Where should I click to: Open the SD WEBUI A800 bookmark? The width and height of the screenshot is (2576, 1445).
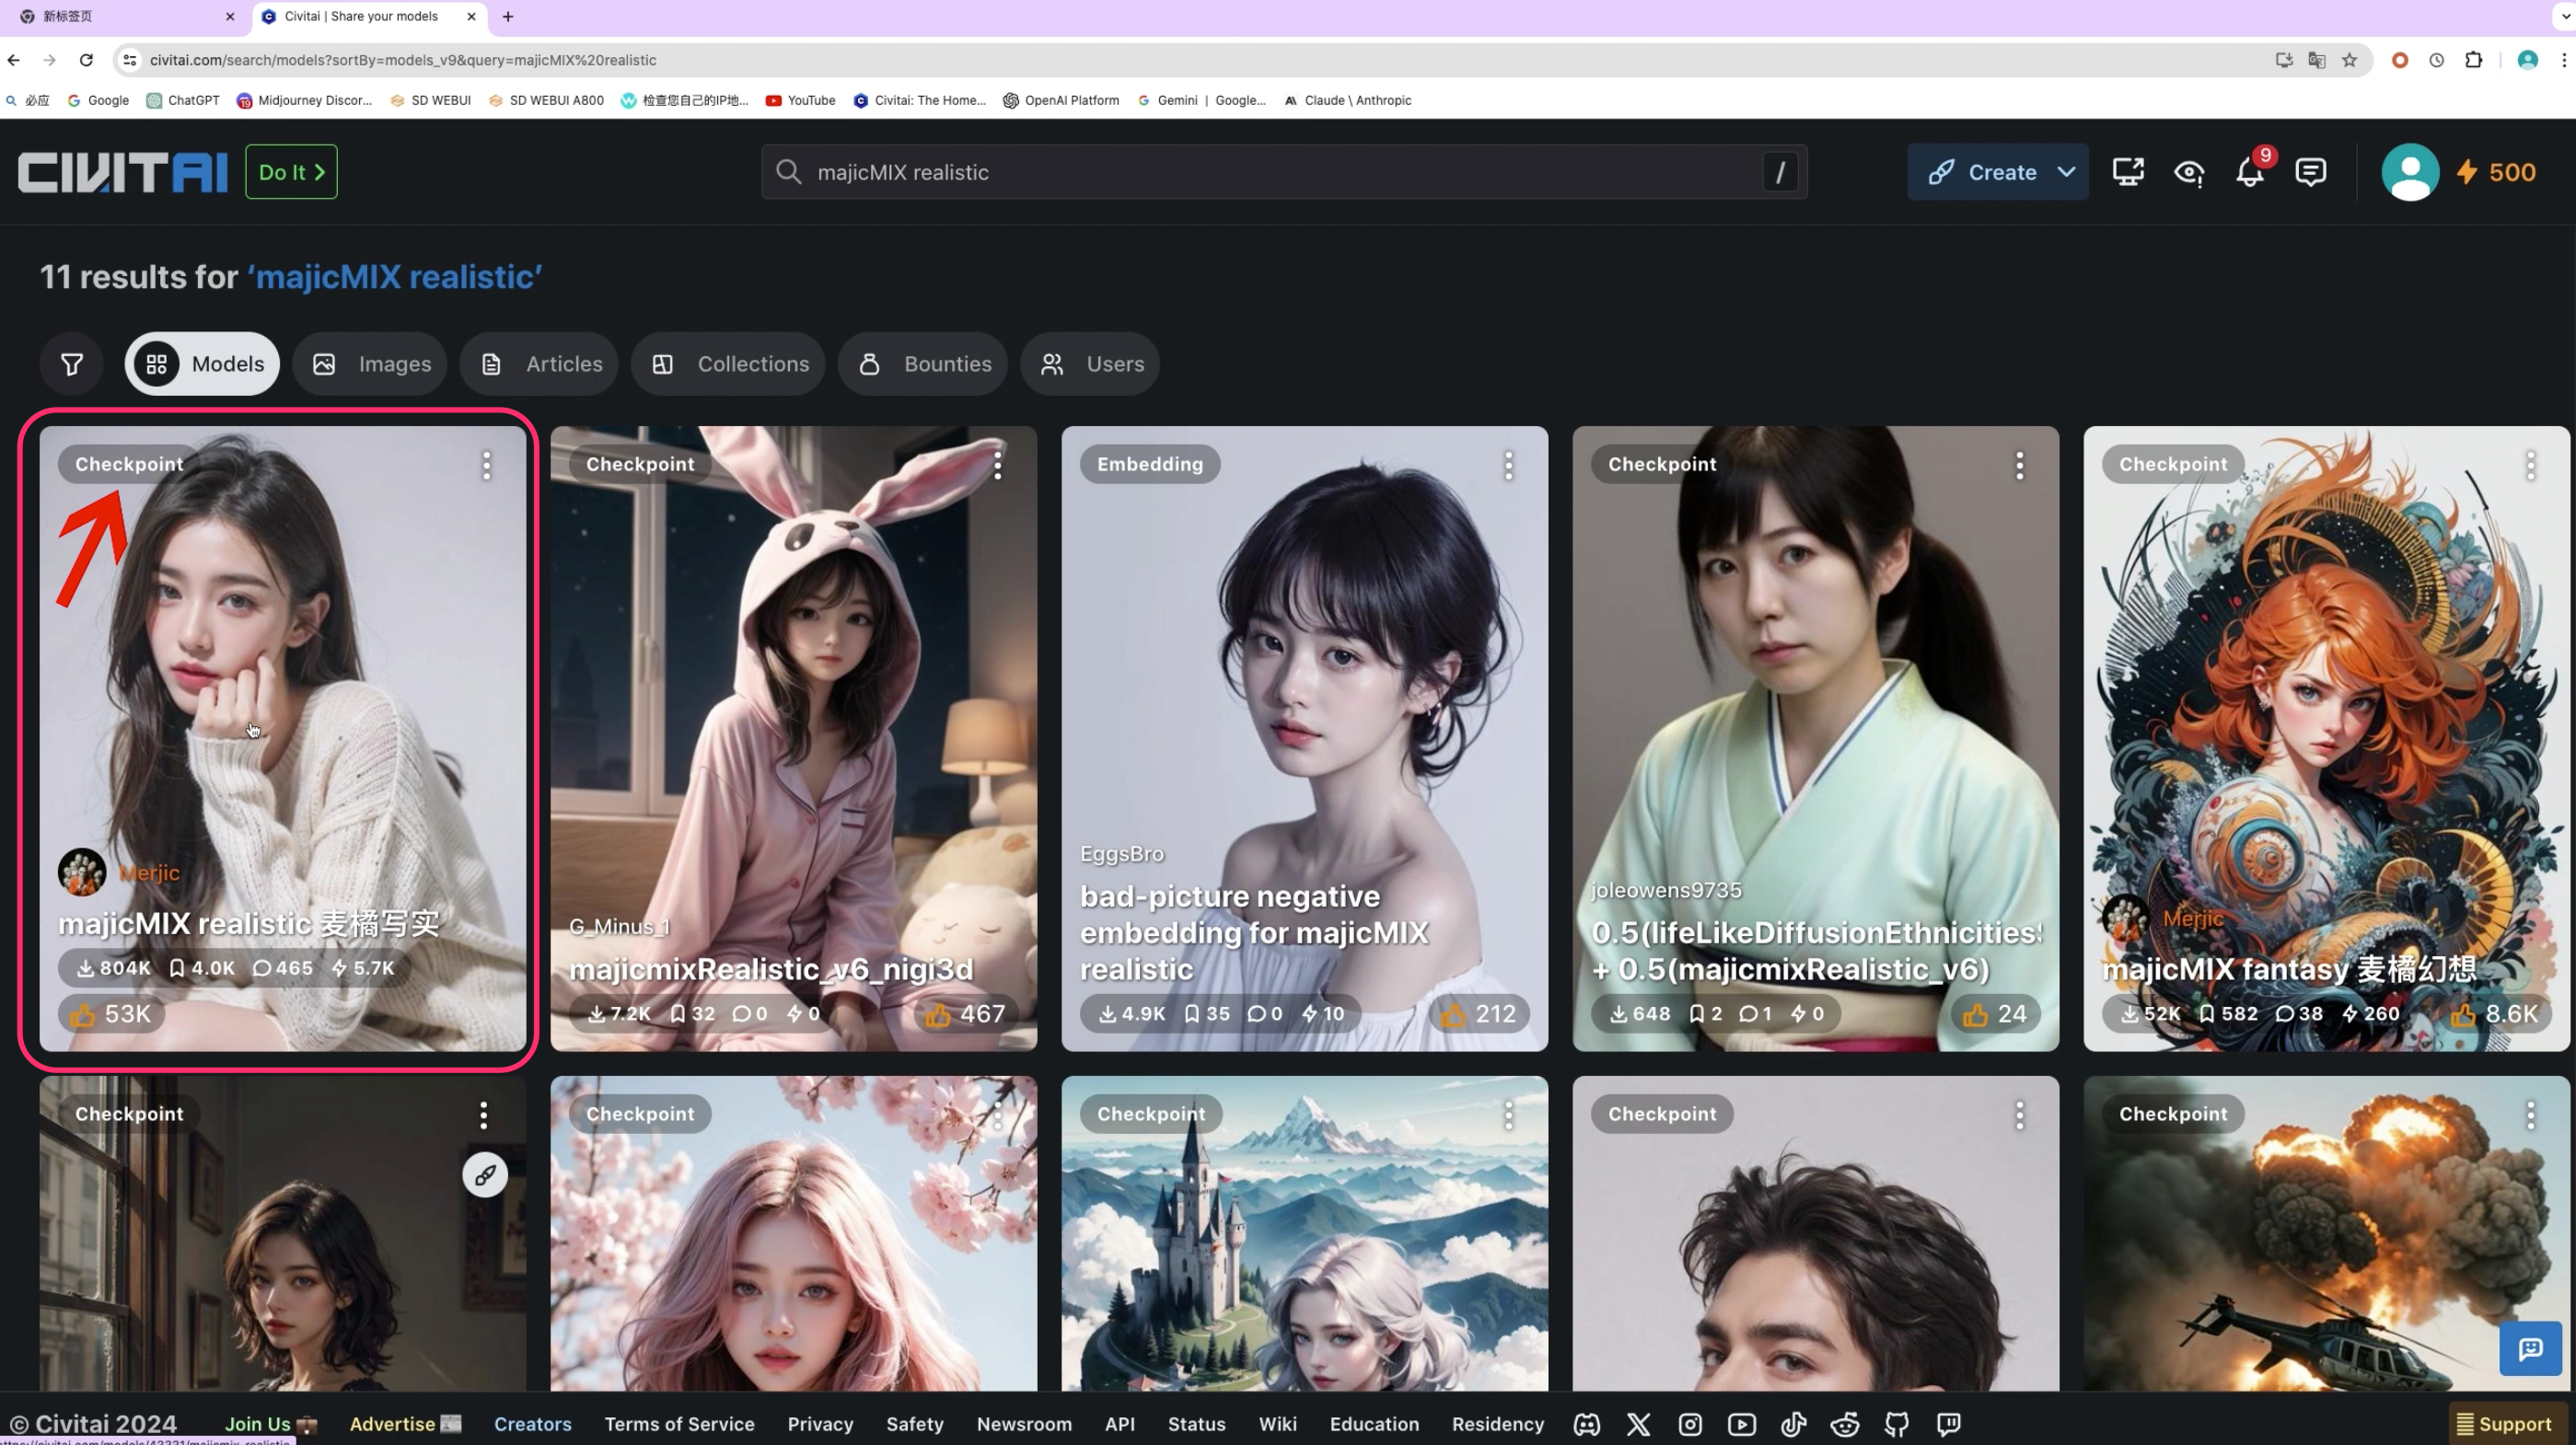(546, 100)
